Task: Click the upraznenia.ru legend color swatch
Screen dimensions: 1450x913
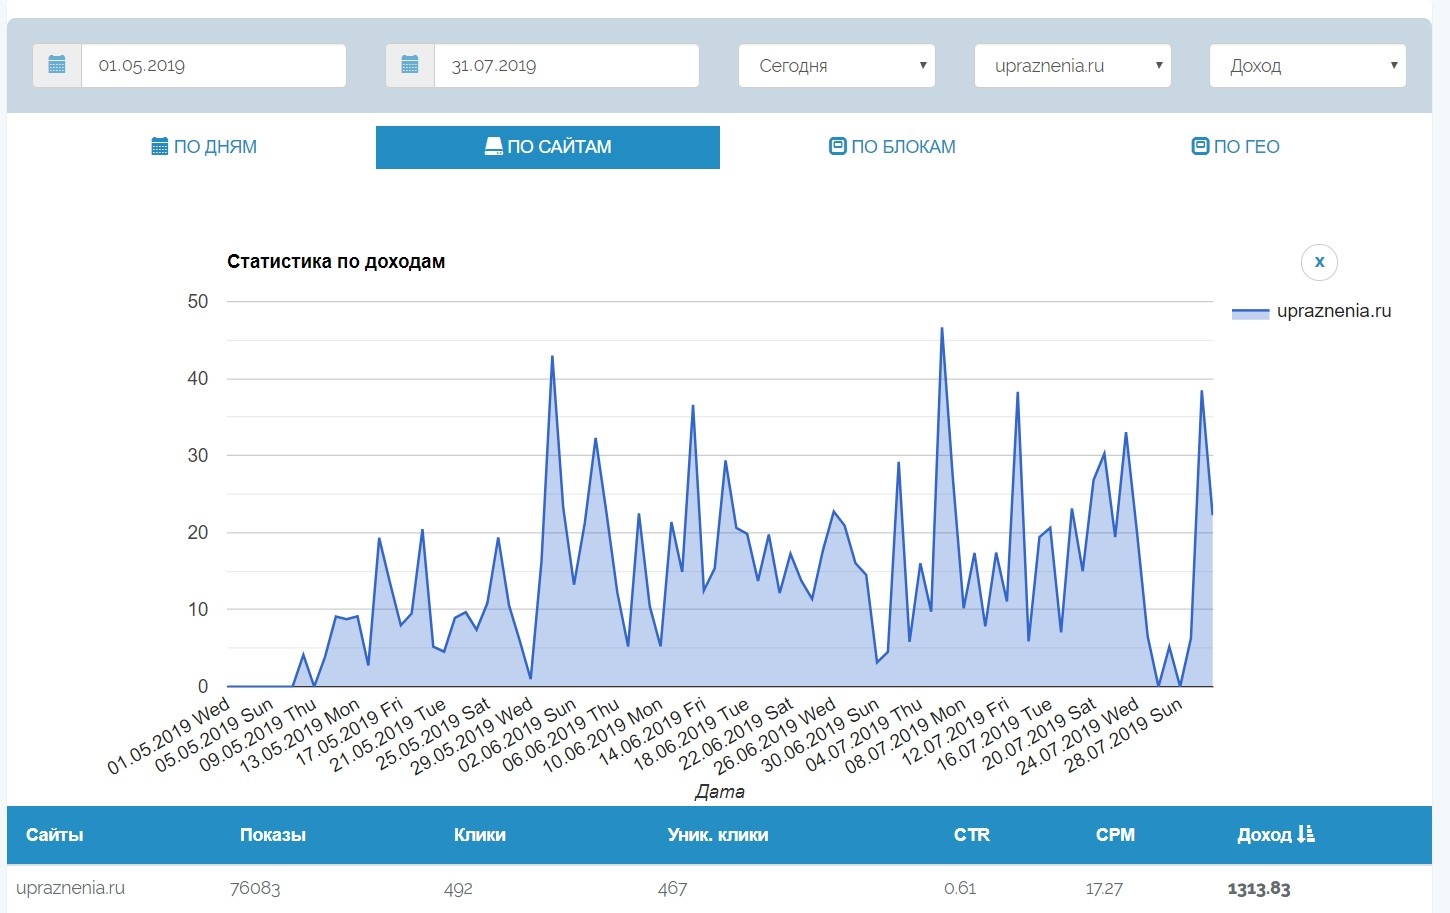Action: [1250, 312]
